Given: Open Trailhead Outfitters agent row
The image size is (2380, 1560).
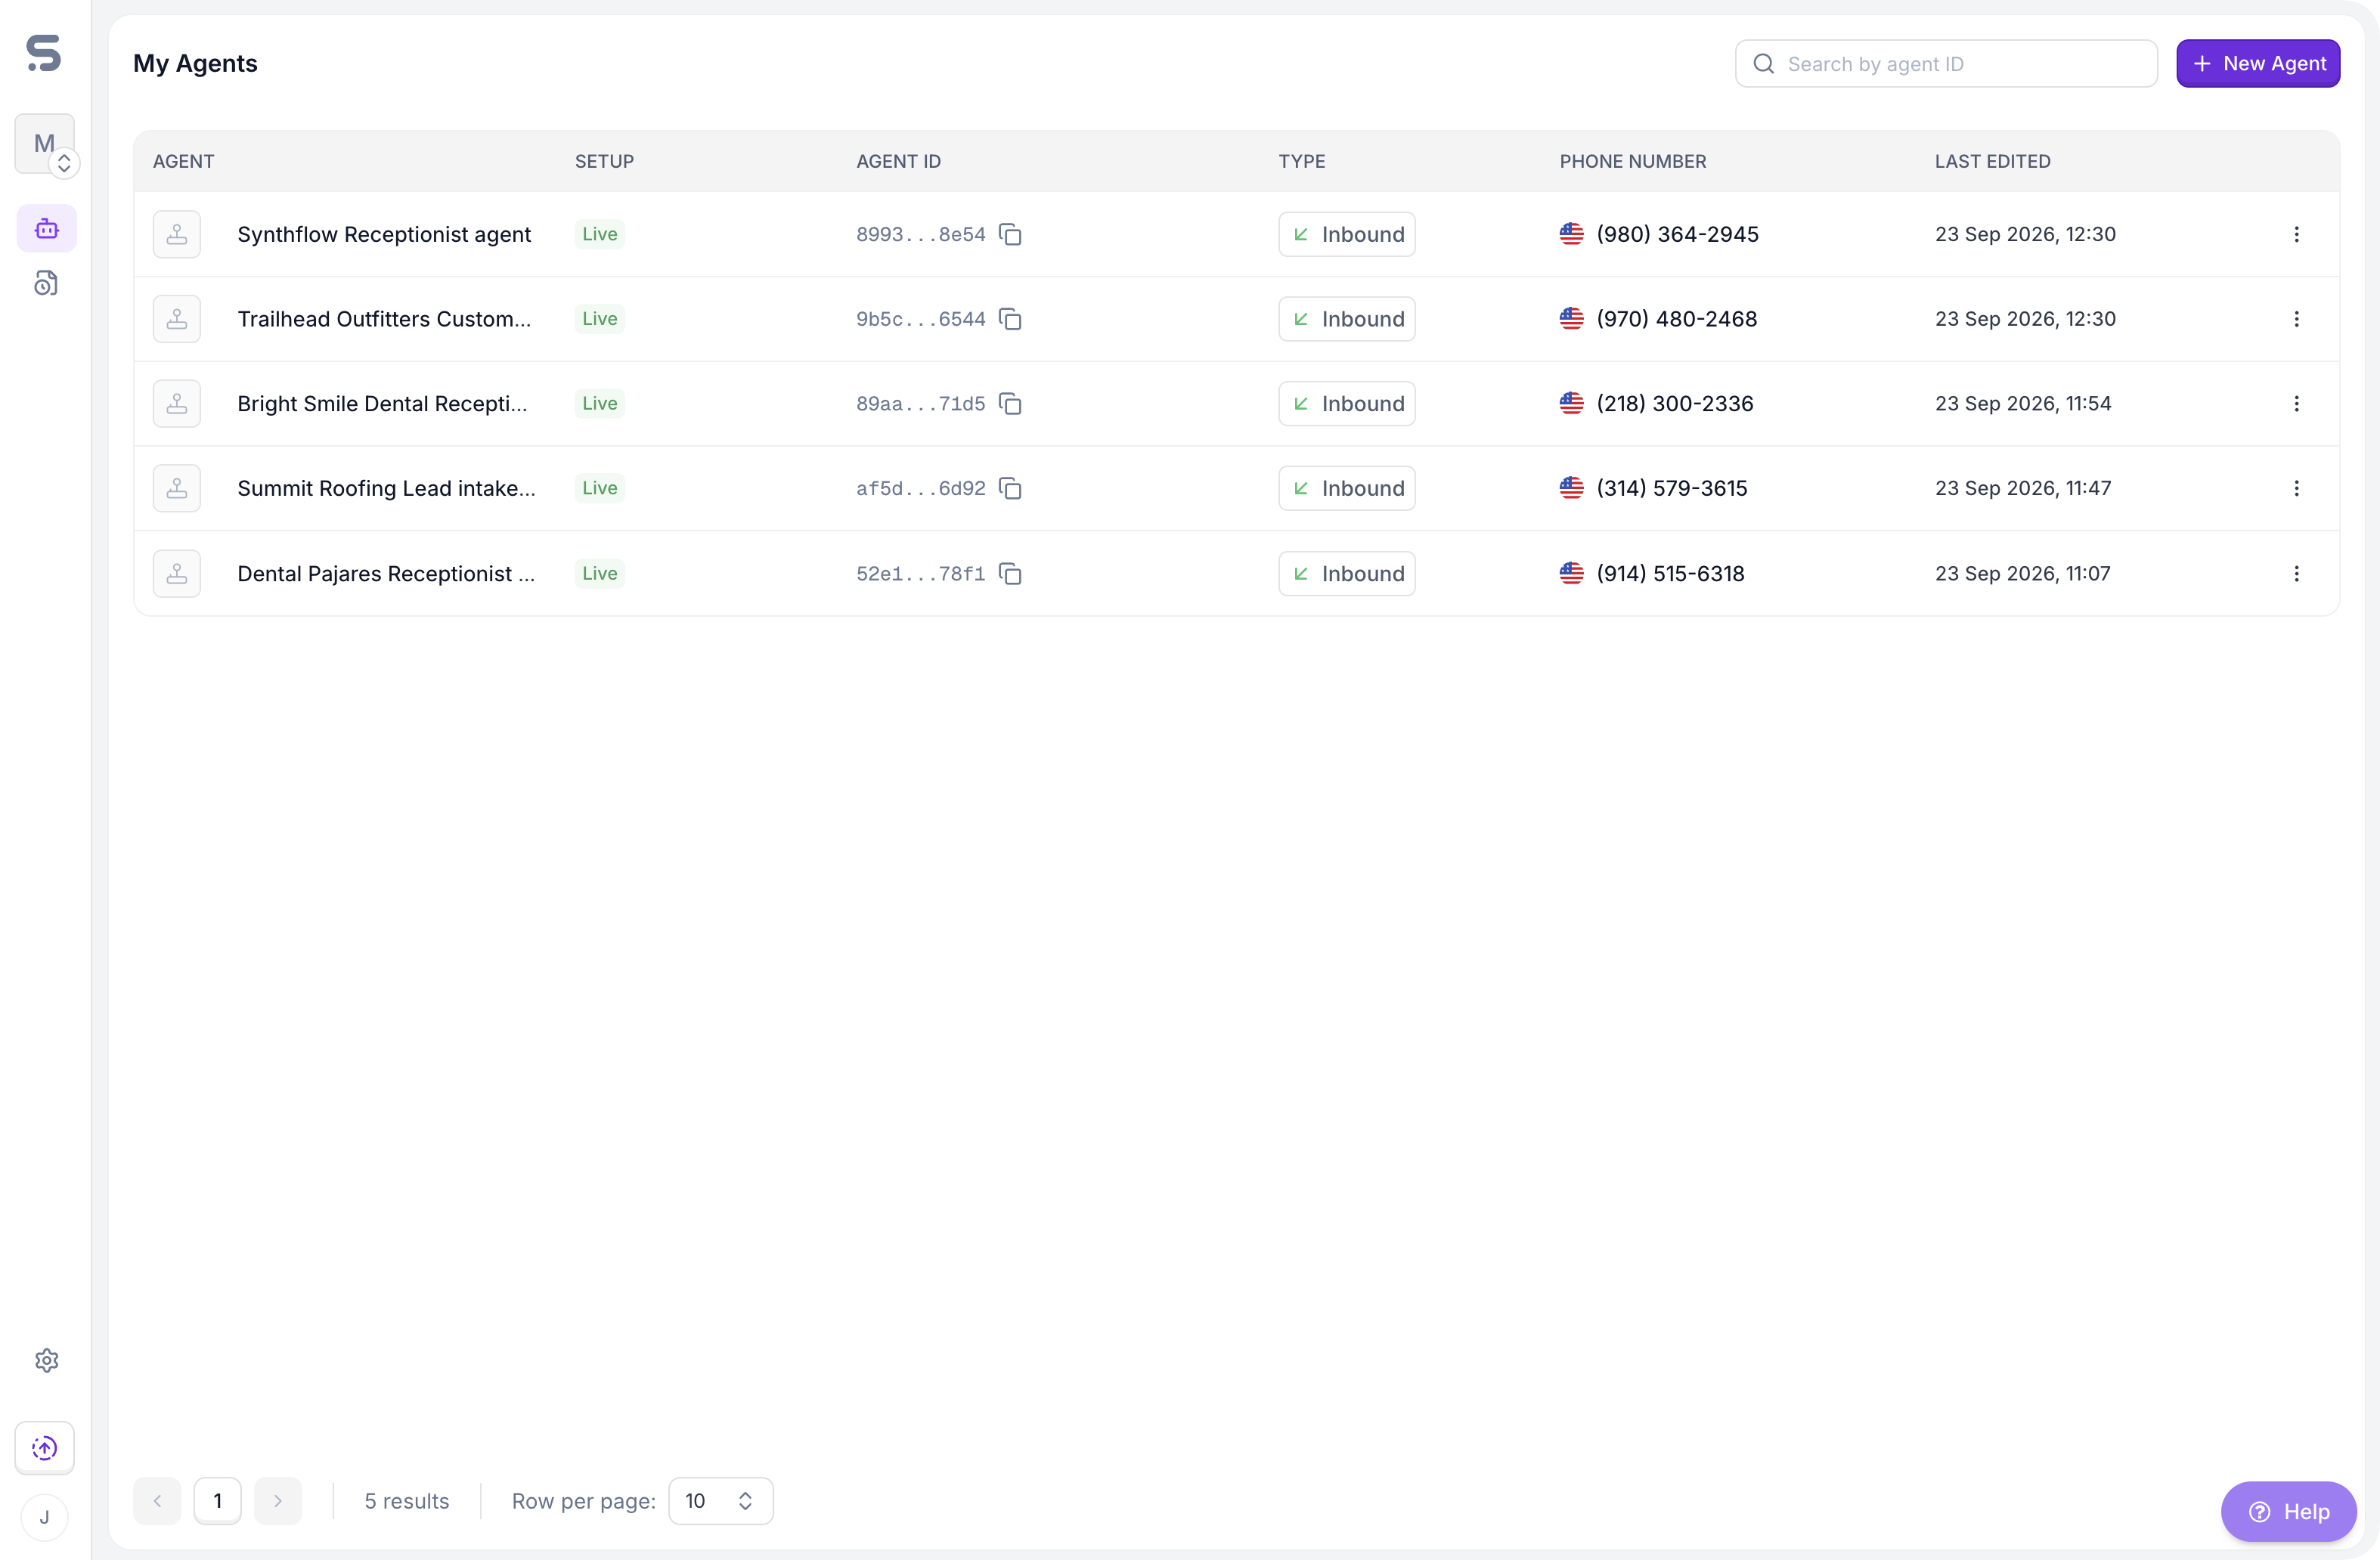Looking at the screenshot, I should coord(1236,319).
